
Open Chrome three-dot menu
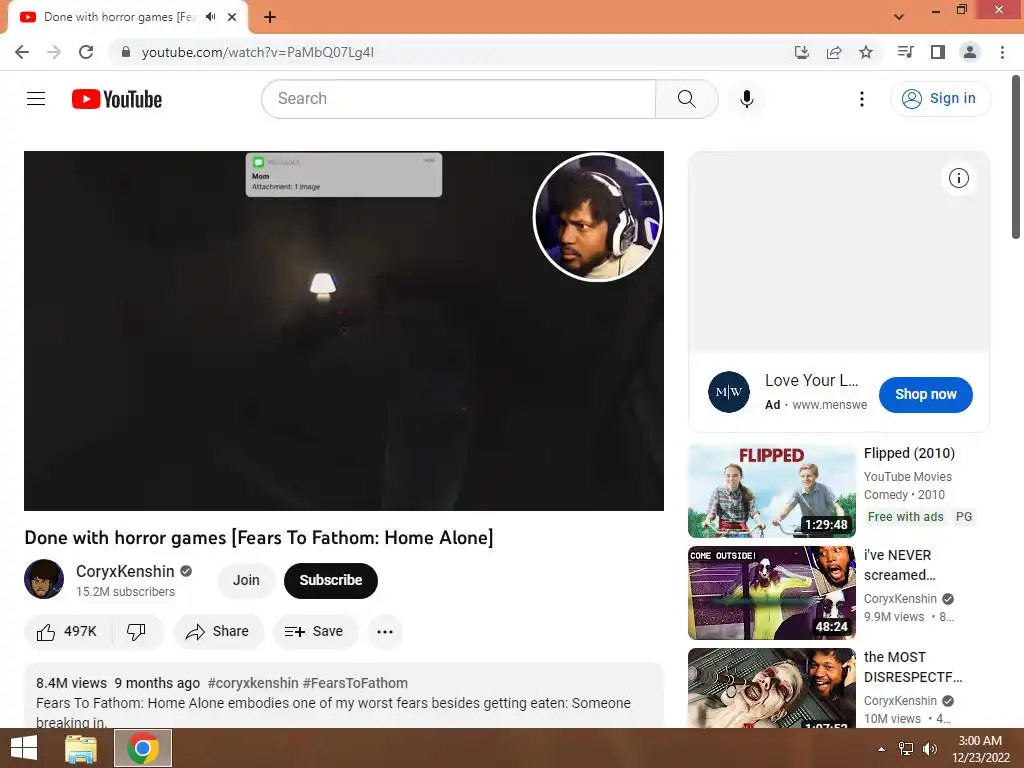(x=1002, y=52)
